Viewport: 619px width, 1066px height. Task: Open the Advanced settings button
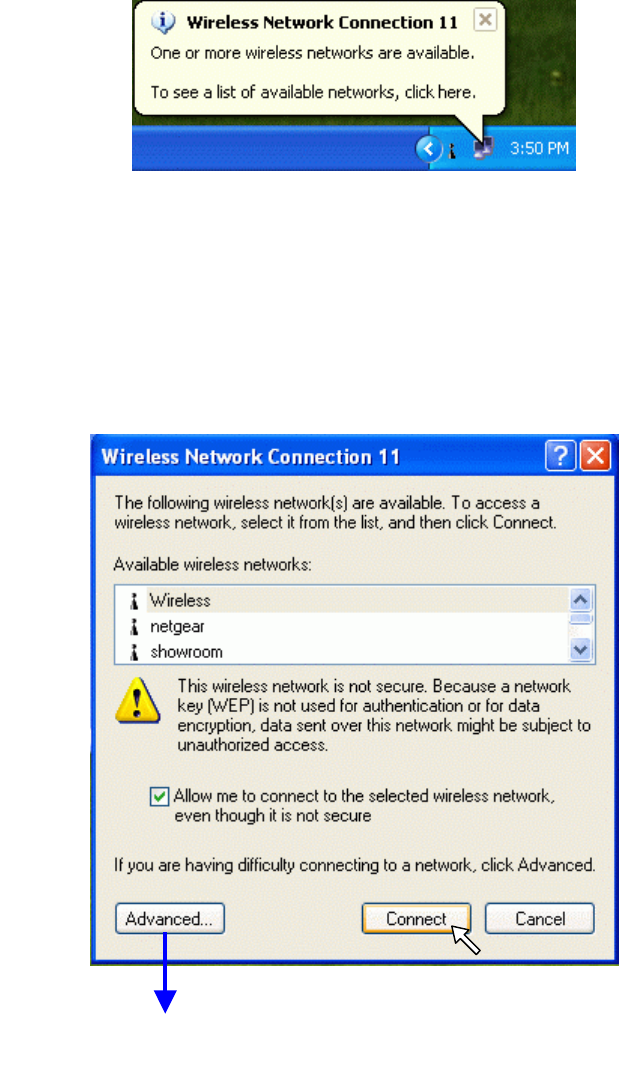(169, 918)
